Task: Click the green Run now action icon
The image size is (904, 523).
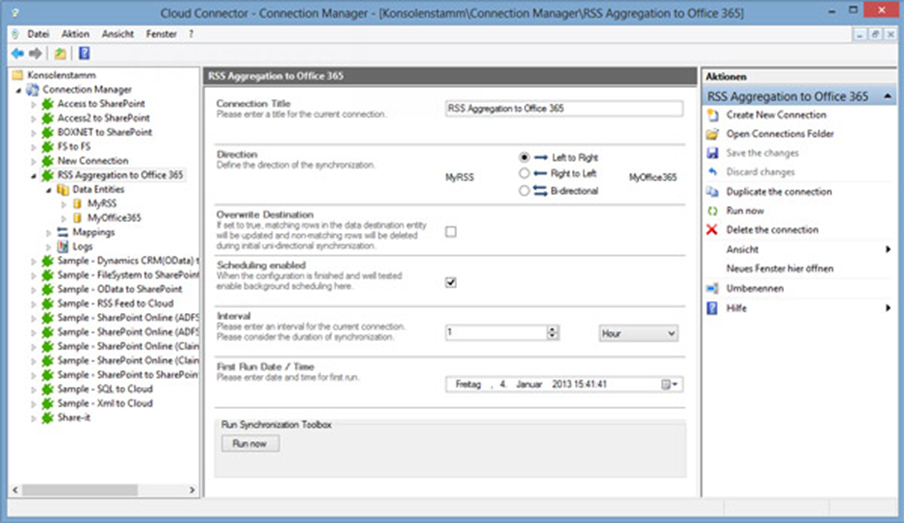Action: [712, 211]
